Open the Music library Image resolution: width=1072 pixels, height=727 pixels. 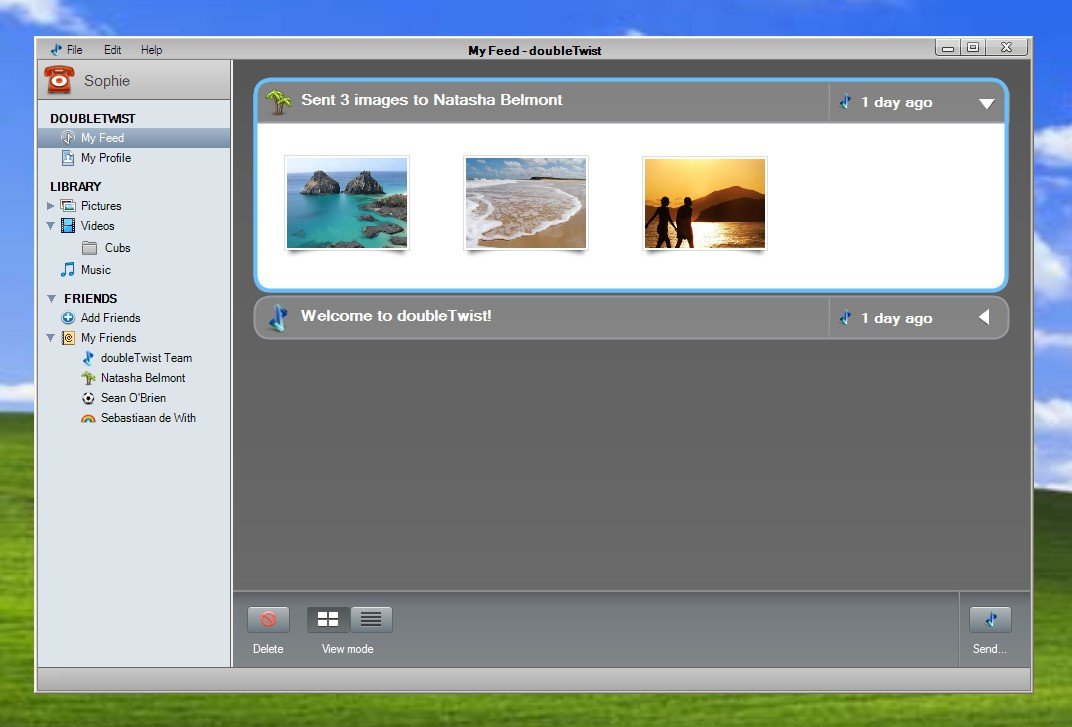(96, 269)
